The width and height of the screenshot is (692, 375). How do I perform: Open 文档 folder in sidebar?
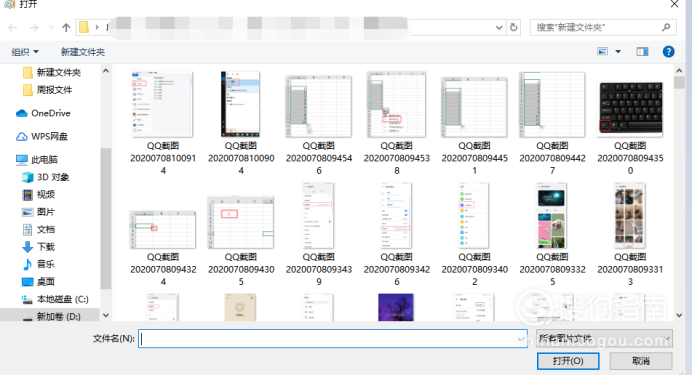[39, 229]
